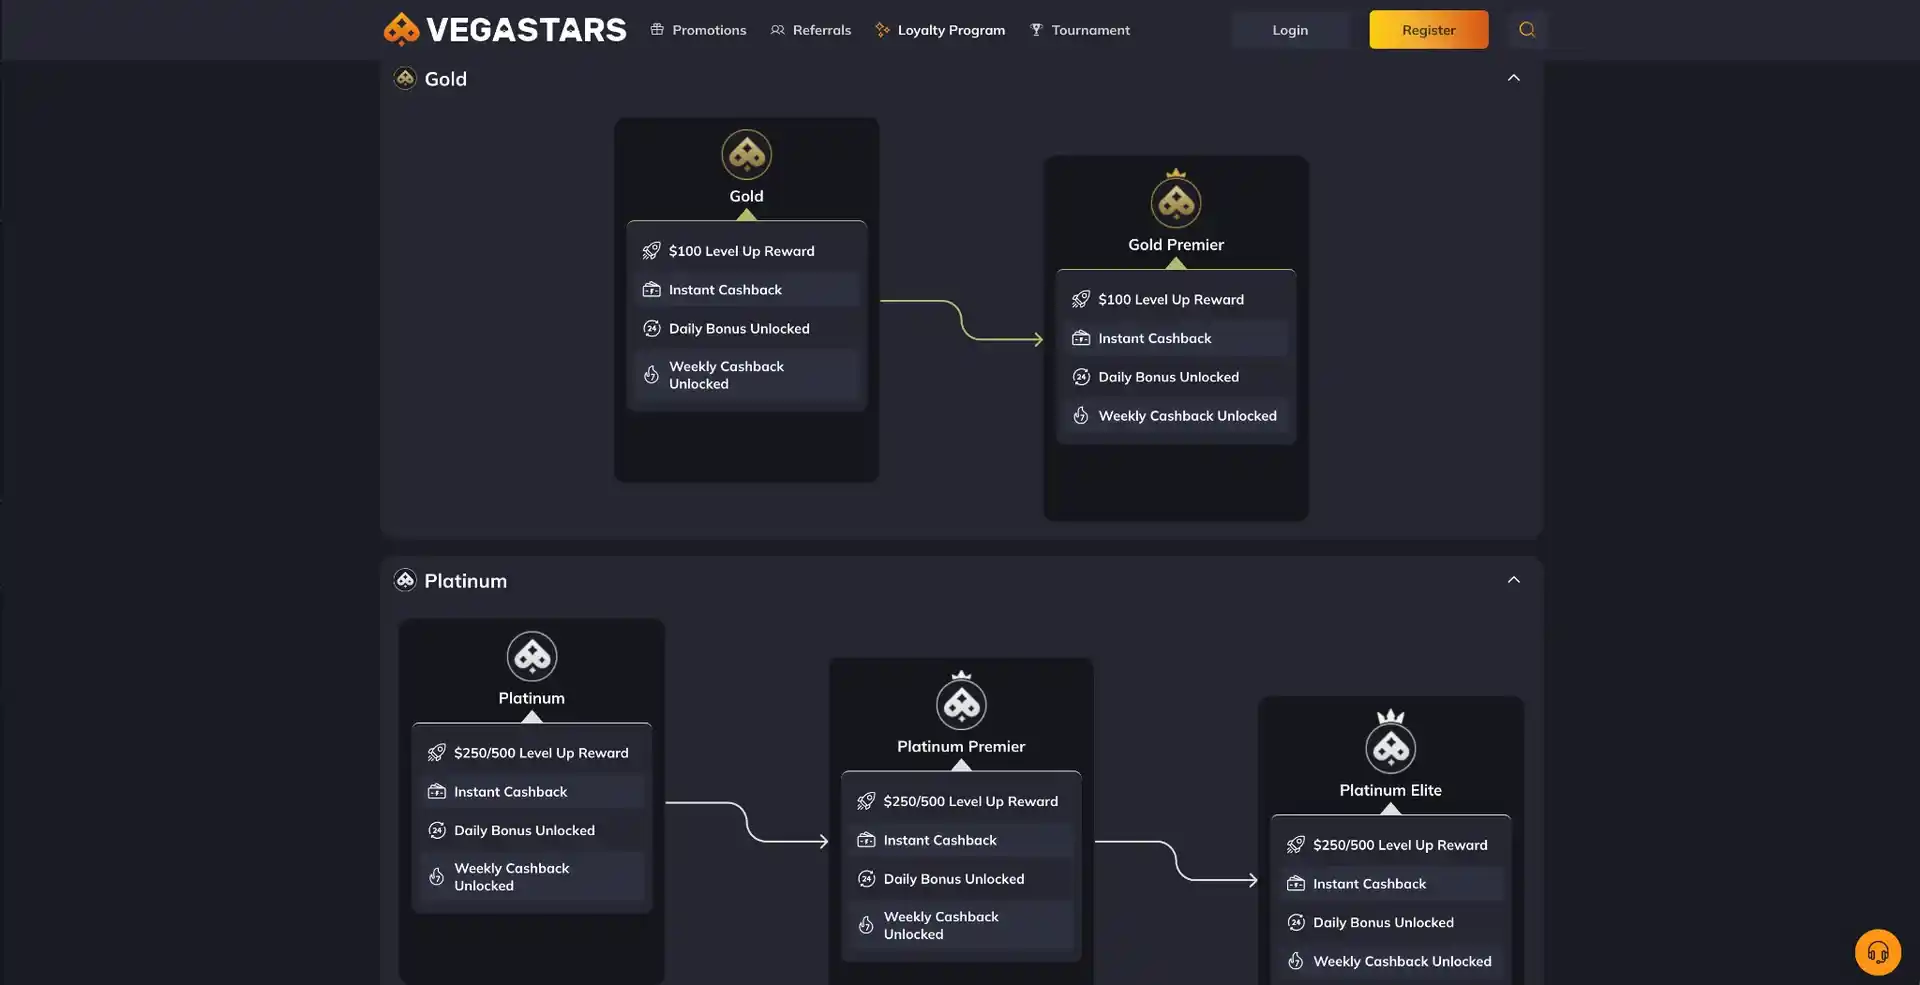Select "$250/500 Level Up Reward" in Platinum Premier
1920x985 pixels.
pyautogui.click(x=970, y=801)
